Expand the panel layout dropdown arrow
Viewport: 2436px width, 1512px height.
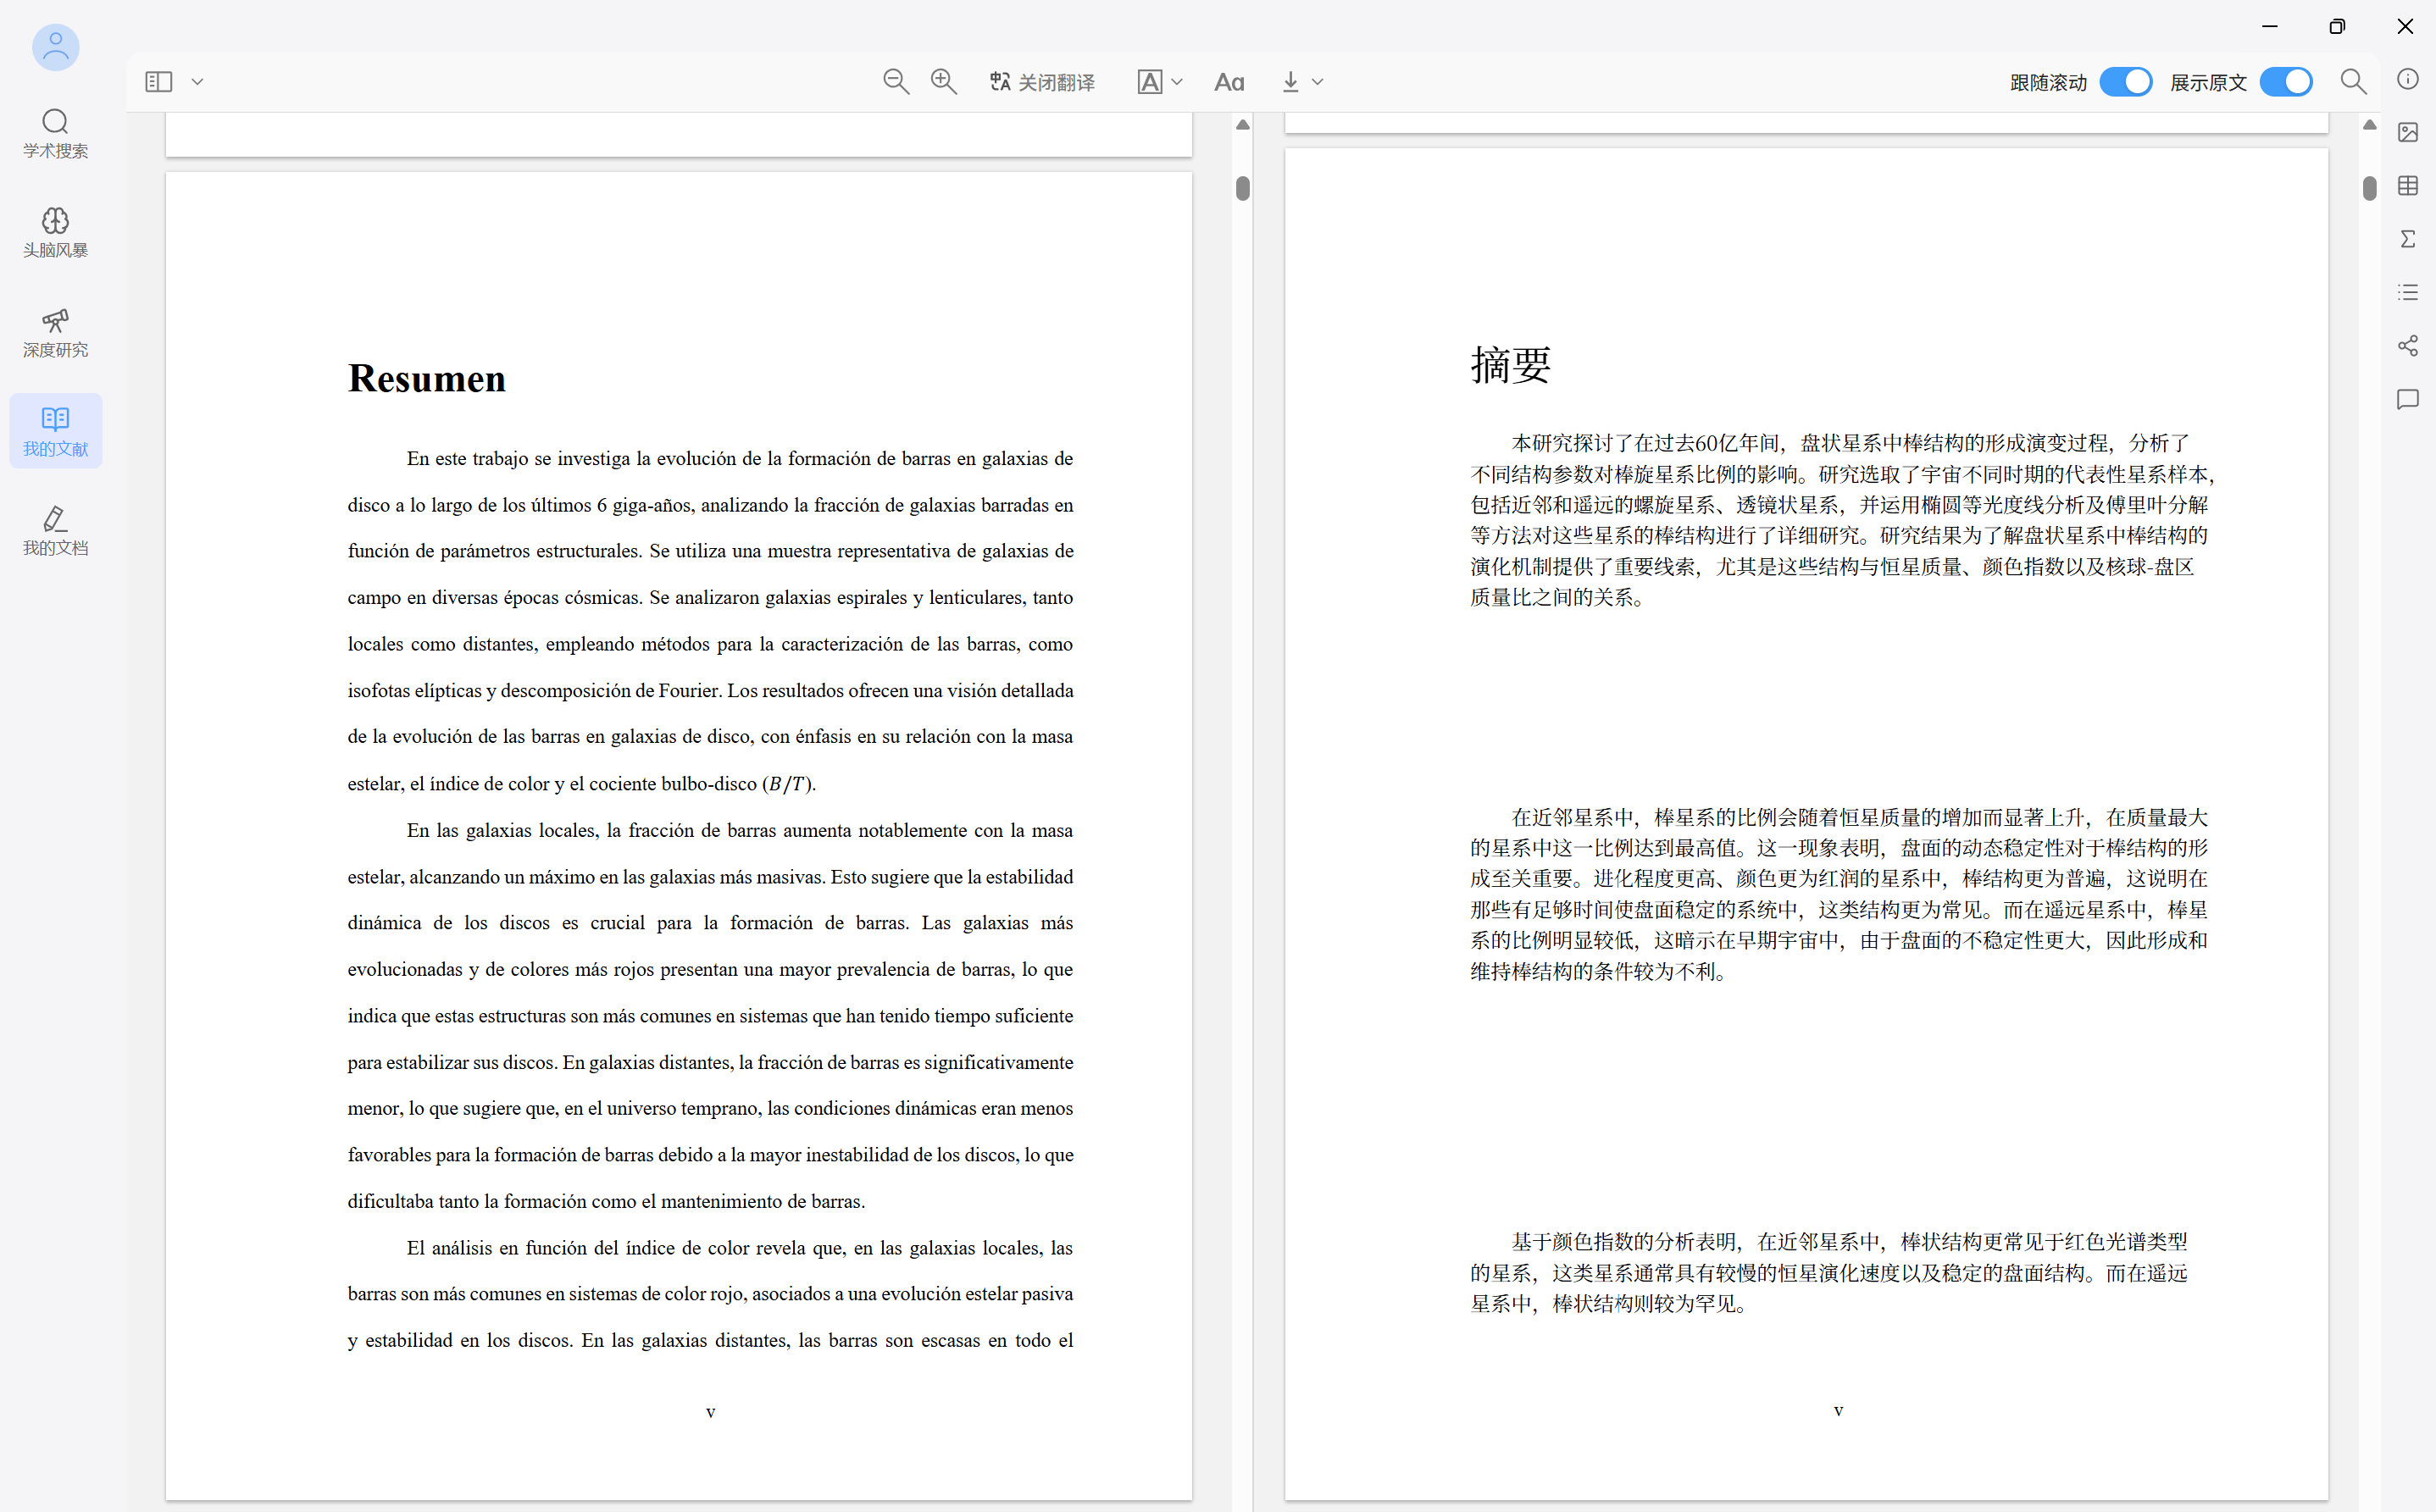click(198, 82)
